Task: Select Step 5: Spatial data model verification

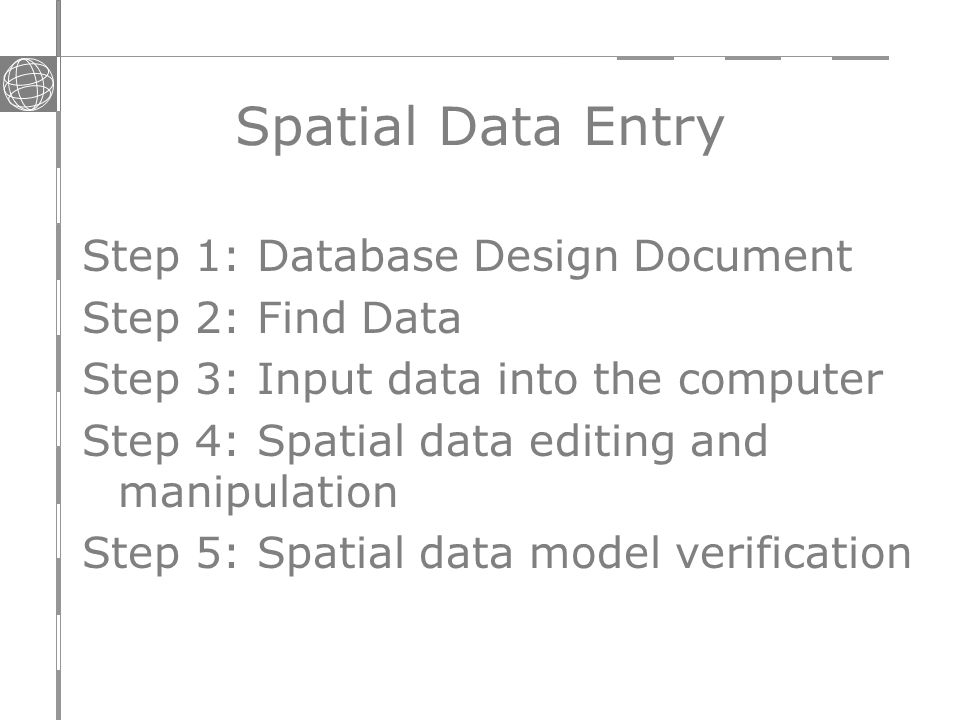Action: (x=497, y=554)
